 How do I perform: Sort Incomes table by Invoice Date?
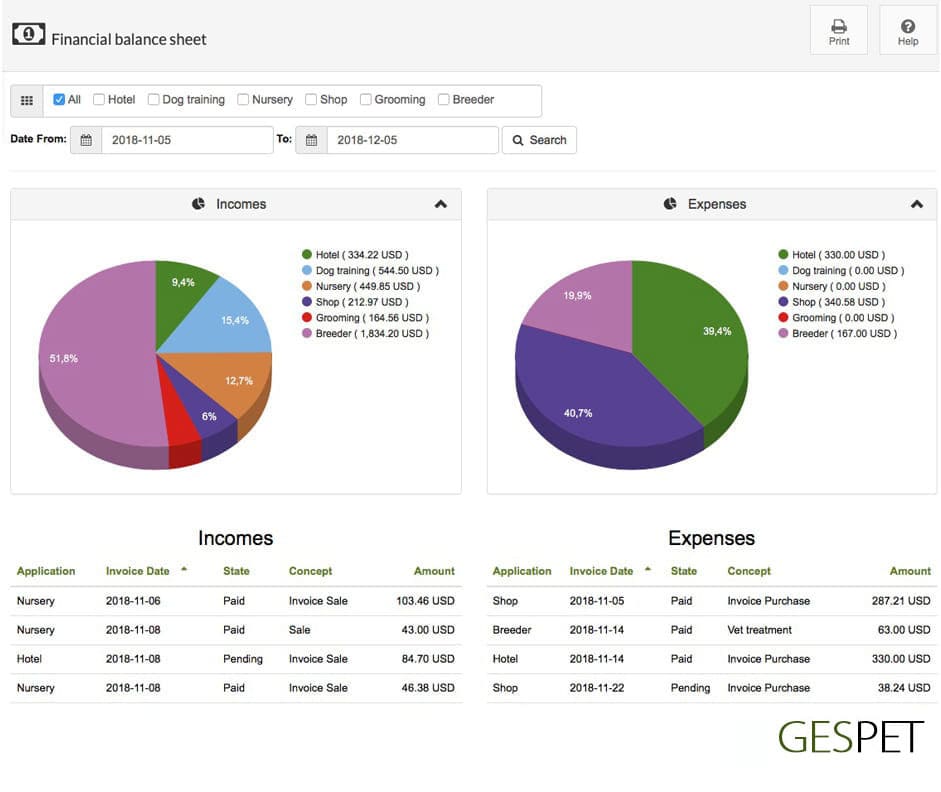click(x=137, y=571)
